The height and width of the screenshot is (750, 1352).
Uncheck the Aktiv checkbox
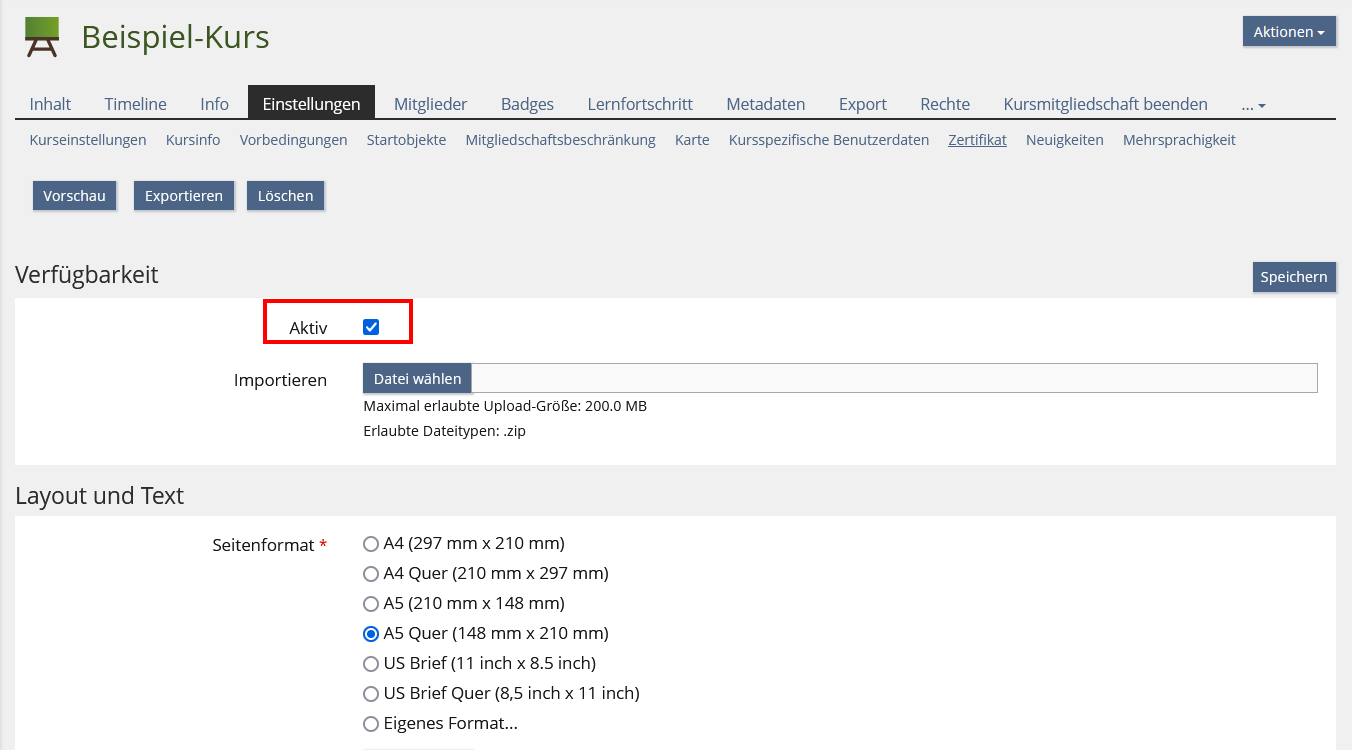point(371,327)
